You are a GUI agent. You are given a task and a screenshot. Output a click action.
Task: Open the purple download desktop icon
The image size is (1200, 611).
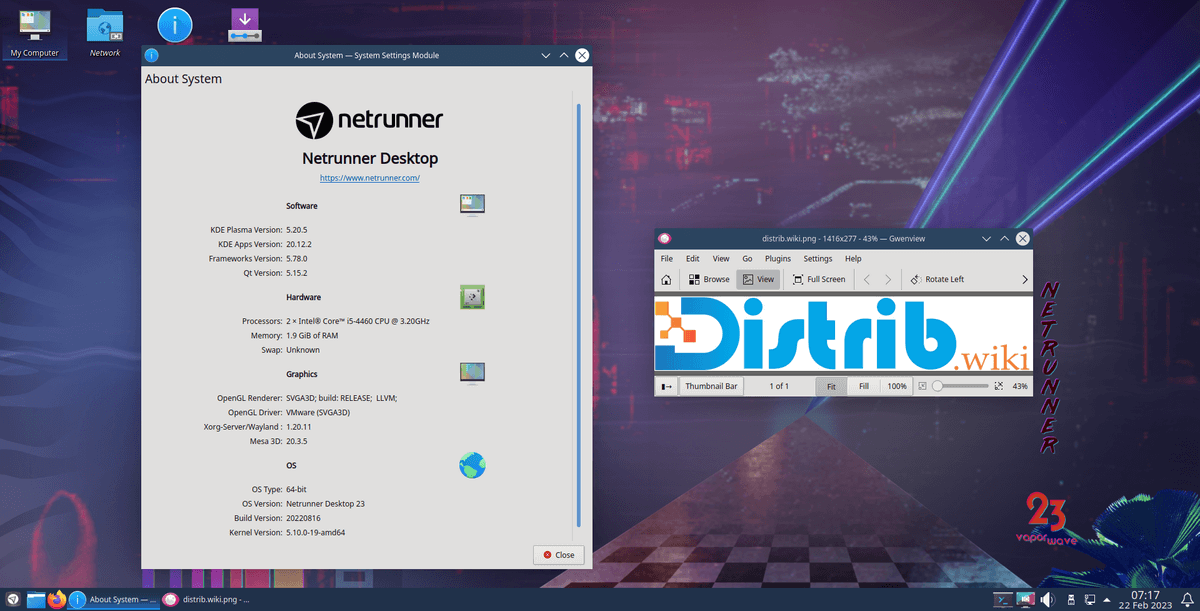pos(245,25)
